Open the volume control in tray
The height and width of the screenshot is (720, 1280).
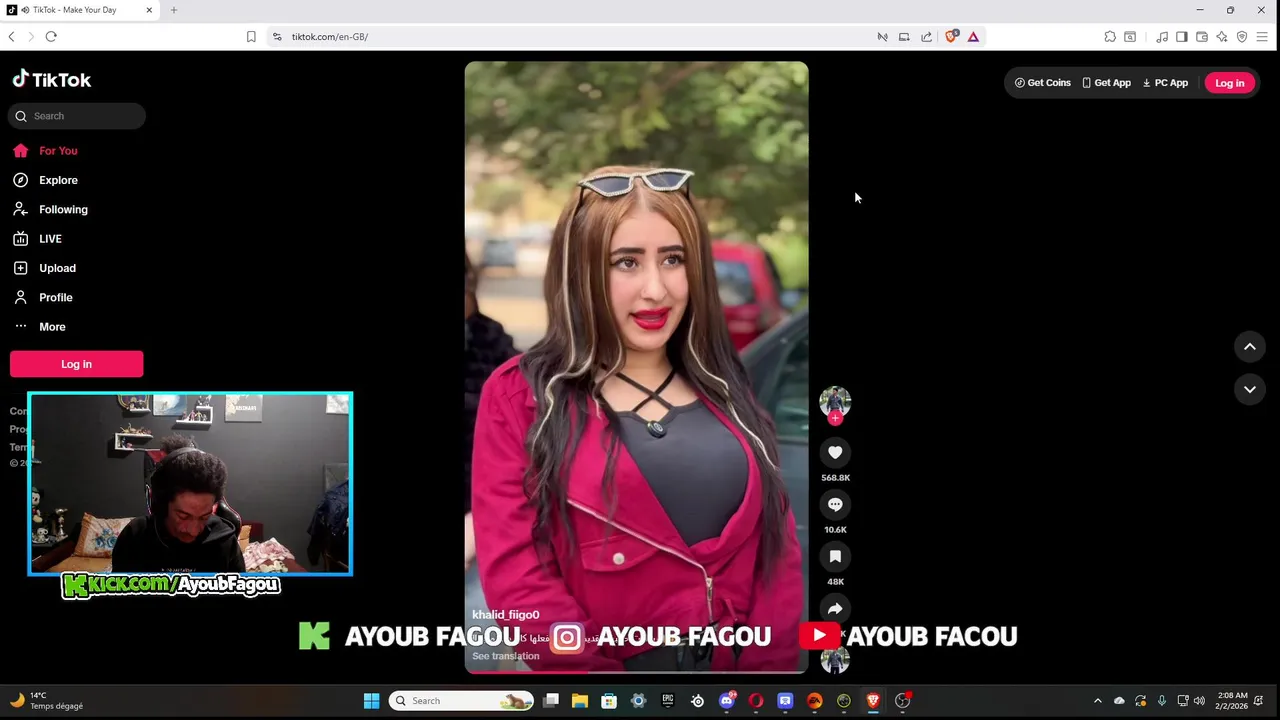(1199, 701)
